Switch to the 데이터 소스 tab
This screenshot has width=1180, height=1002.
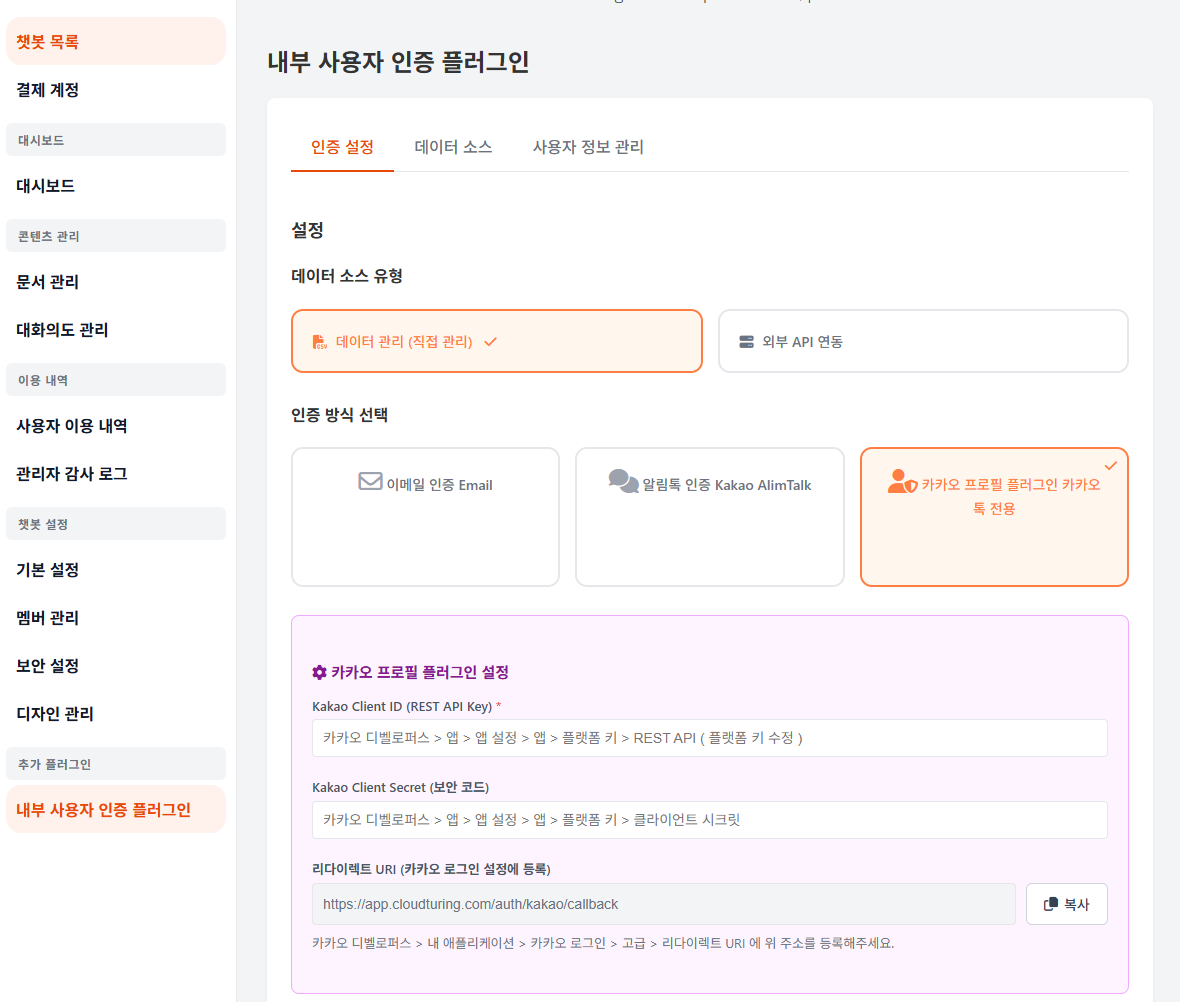(x=453, y=146)
